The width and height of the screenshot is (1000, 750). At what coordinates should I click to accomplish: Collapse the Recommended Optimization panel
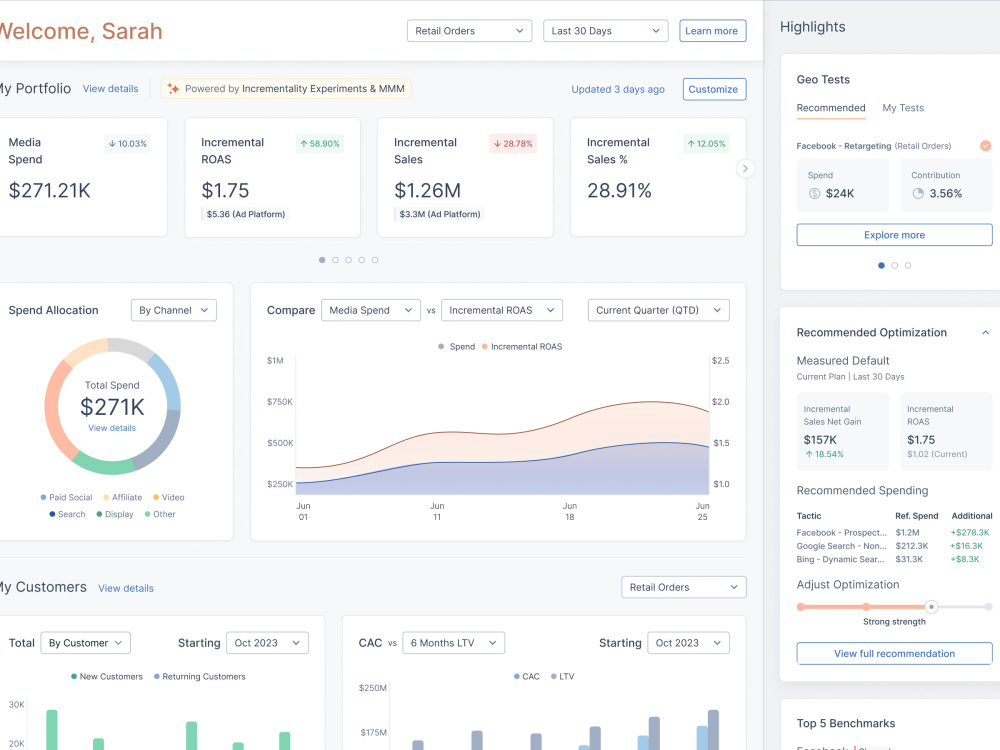(985, 332)
